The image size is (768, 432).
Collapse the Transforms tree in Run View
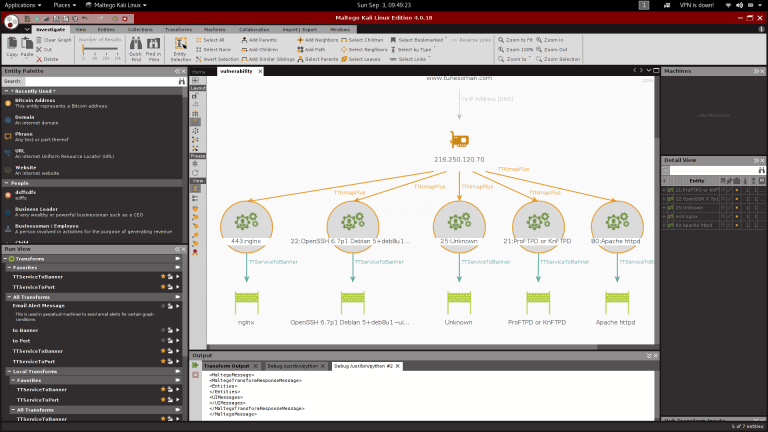pos(5,259)
